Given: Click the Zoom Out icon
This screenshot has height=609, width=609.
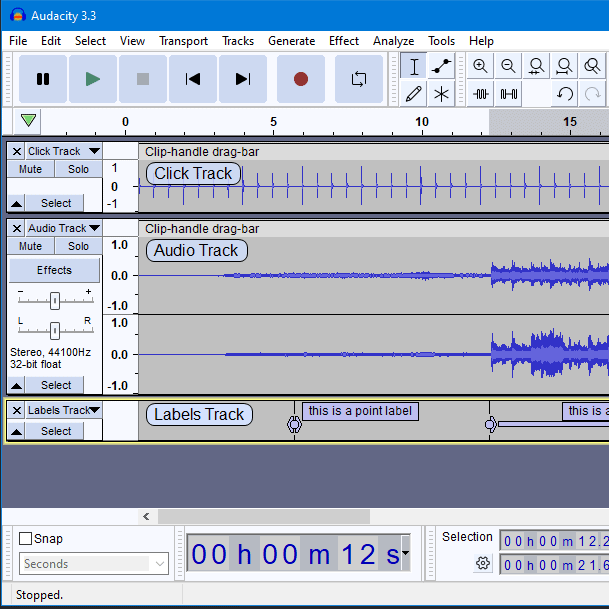Looking at the screenshot, I should [x=508, y=66].
